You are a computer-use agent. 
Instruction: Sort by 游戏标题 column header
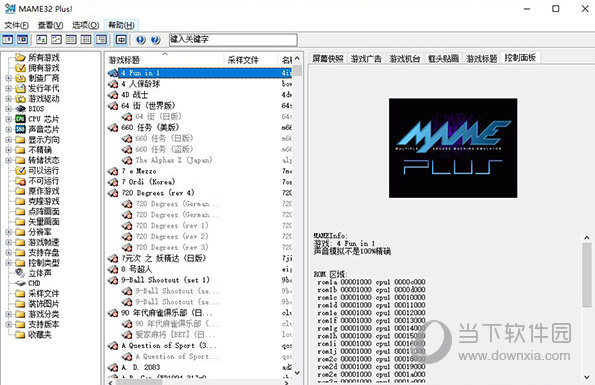[164, 60]
